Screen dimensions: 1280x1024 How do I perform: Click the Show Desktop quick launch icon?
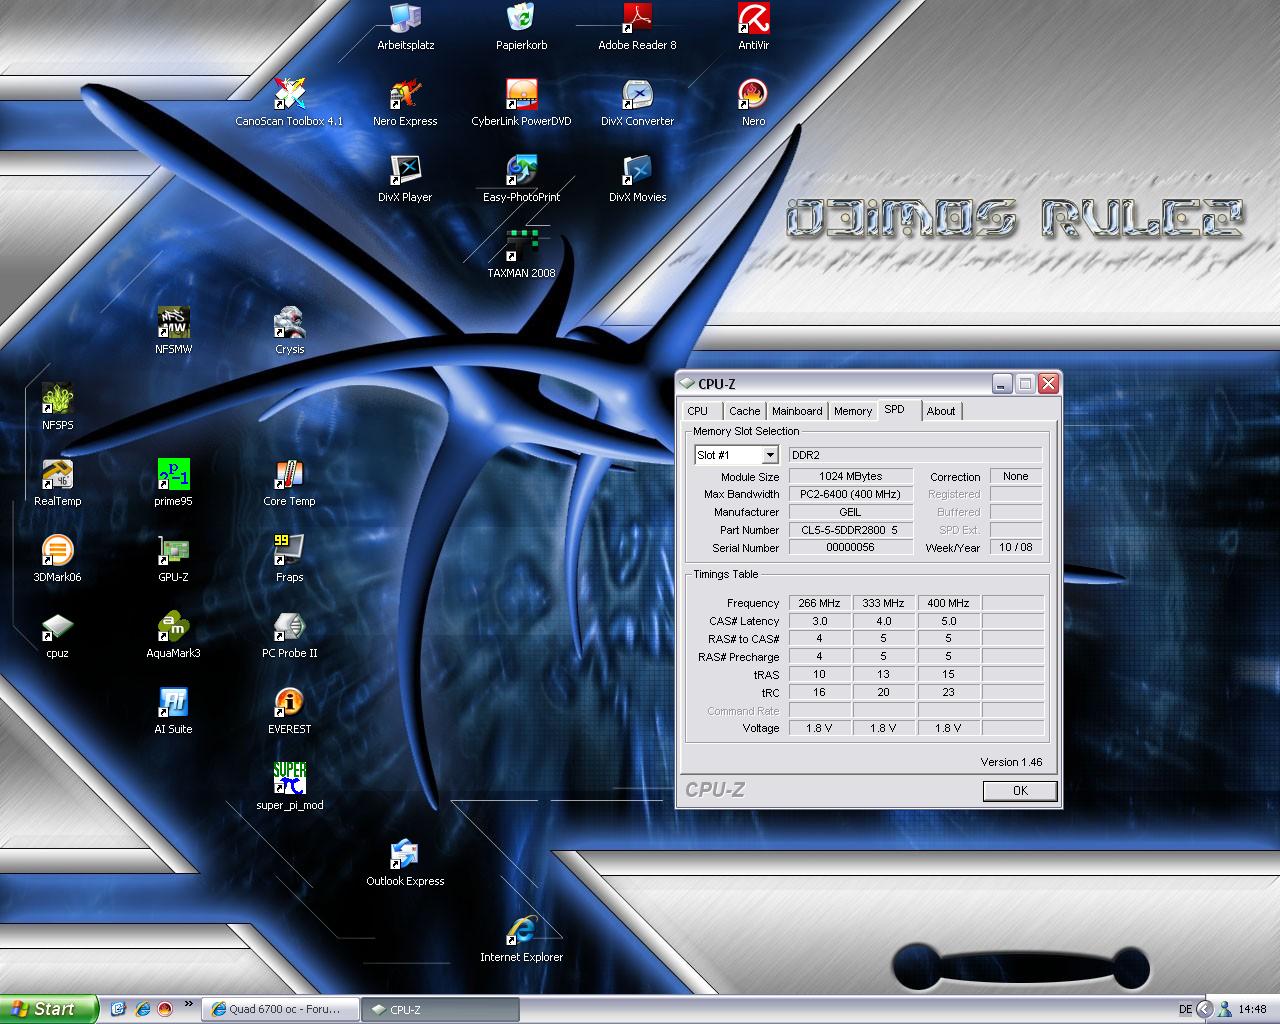click(118, 1009)
